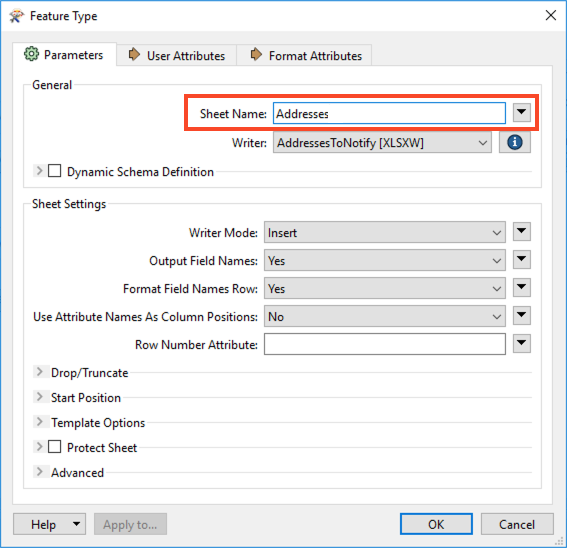Click the Cancel button
The height and width of the screenshot is (548, 567).
(x=517, y=524)
